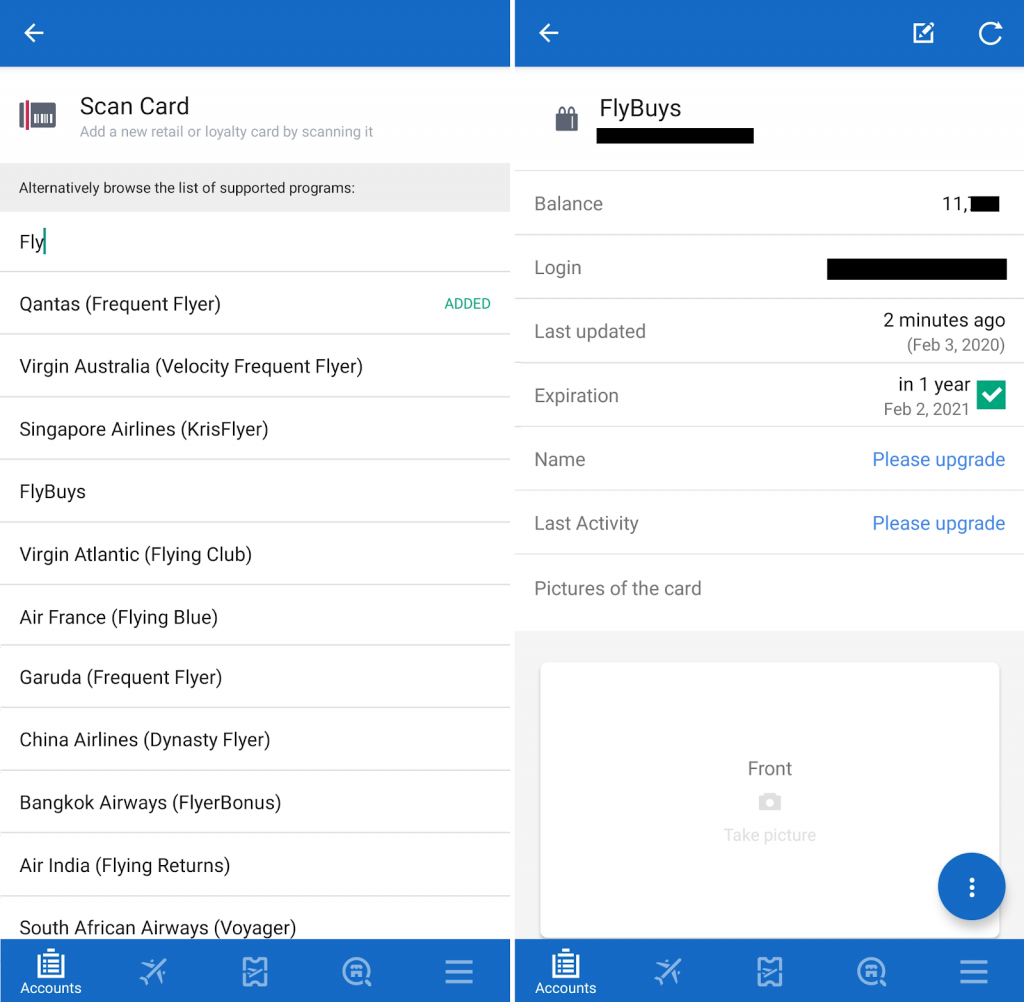This screenshot has width=1024, height=1002.
Task: Focus the program search field containing Fly
Action: tap(255, 242)
